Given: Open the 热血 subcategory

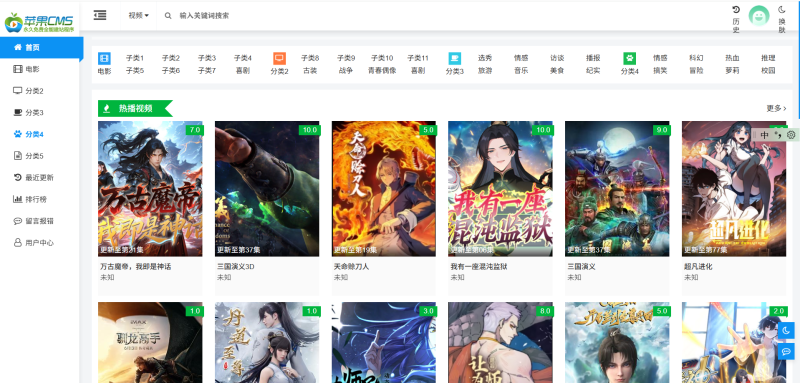Looking at the screenshot, I should tap(732, 58).
